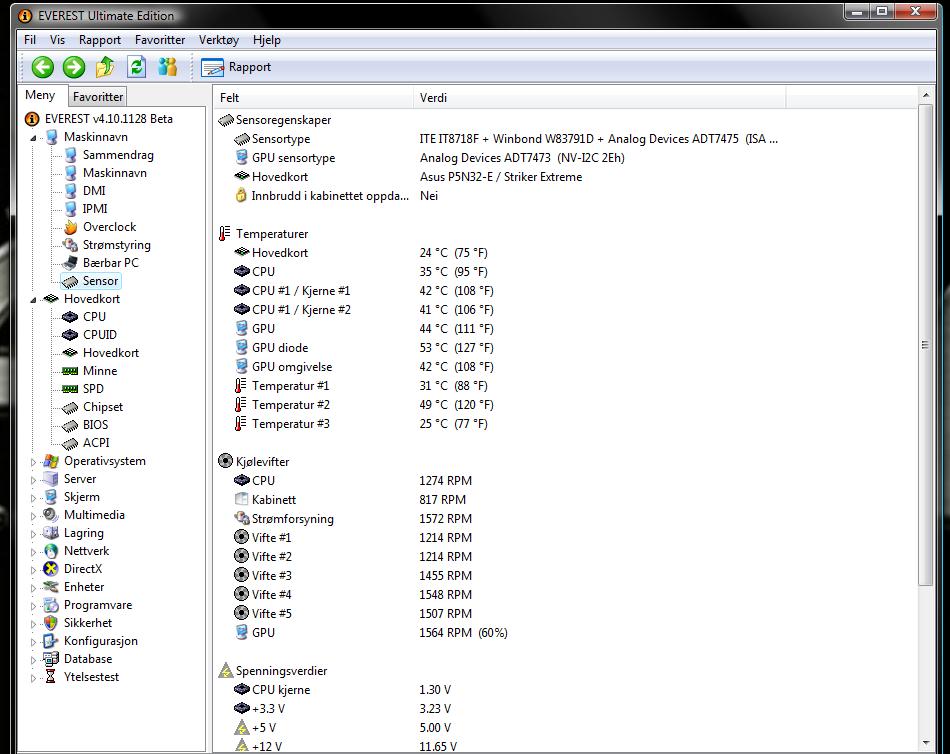Expand the Multimedia node
Image resolution: width=950 pixels, height=754 pixels.
[x=33, y=516]
